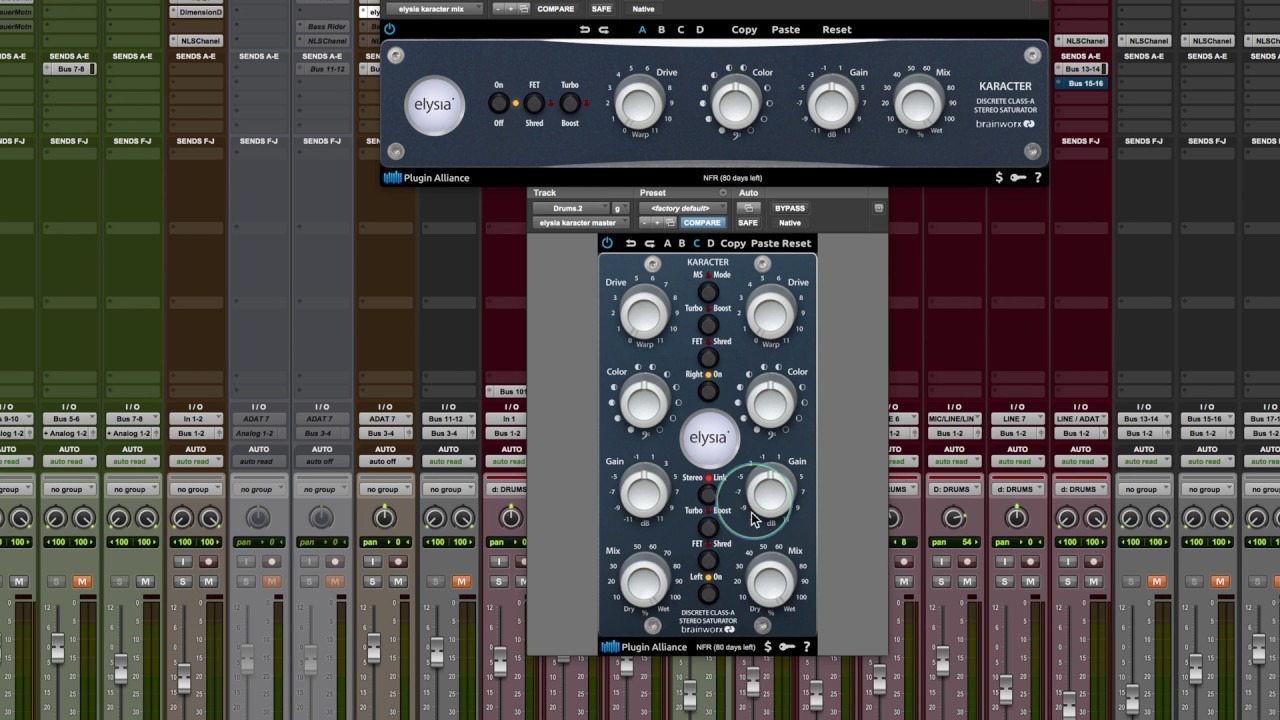Click plus preset button in mix plugin header
Image resolution: width=1280 pixels, height=720 pixels.
(511, 9)
